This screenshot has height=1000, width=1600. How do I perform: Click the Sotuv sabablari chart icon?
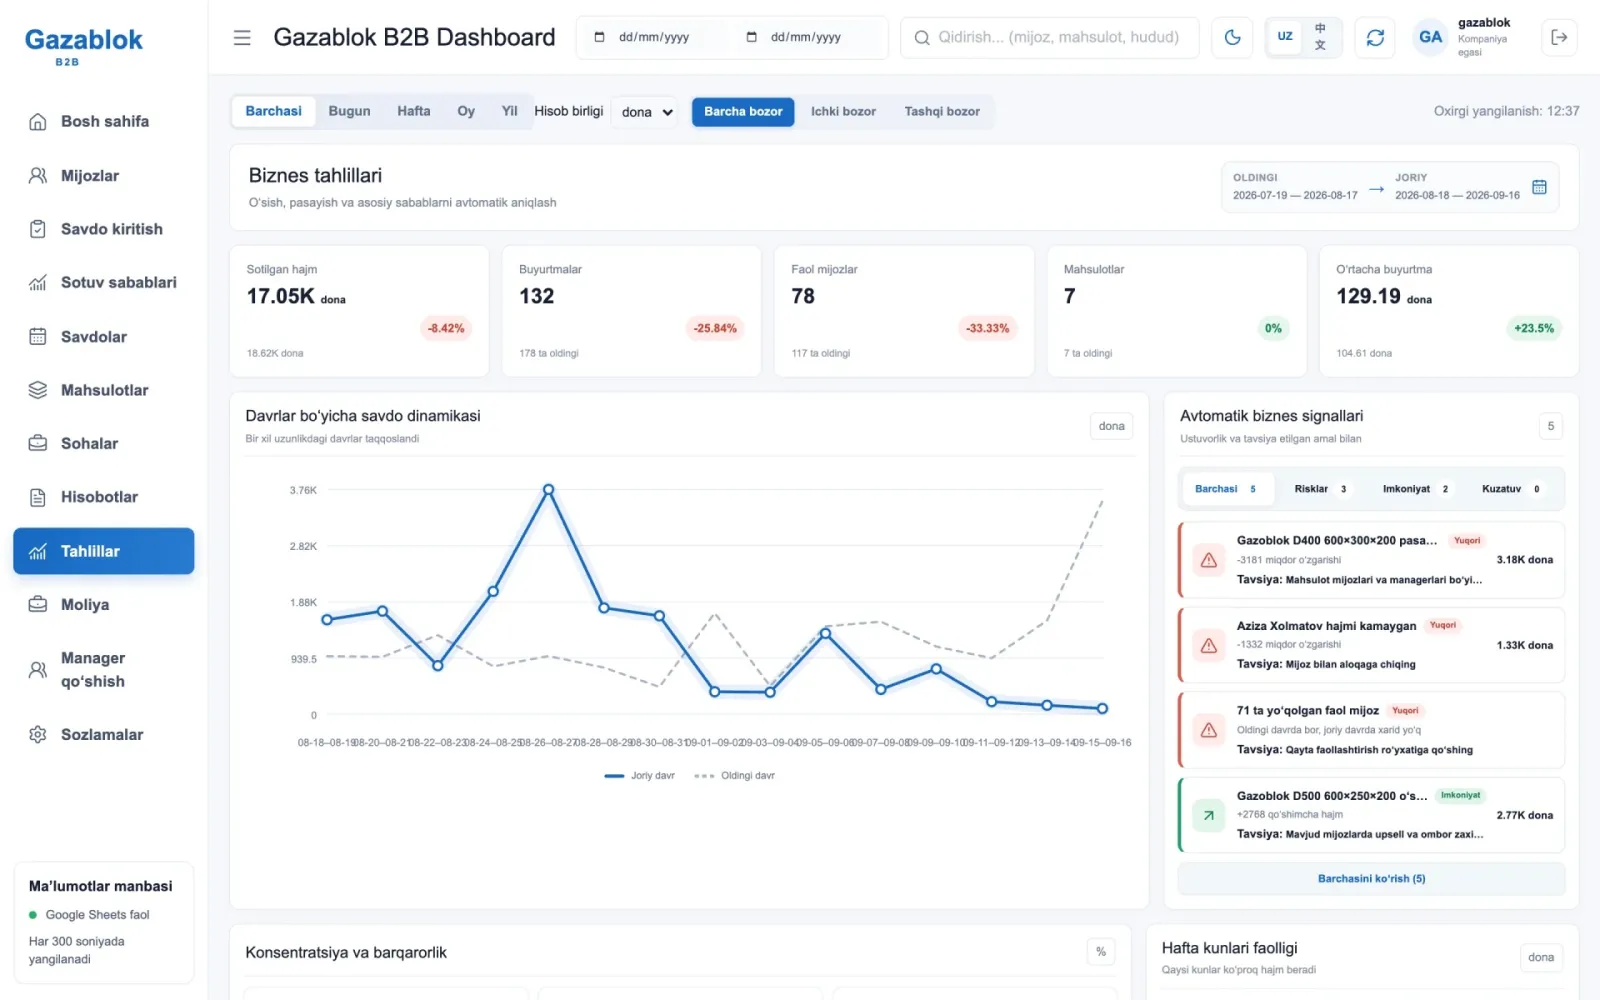38,283
